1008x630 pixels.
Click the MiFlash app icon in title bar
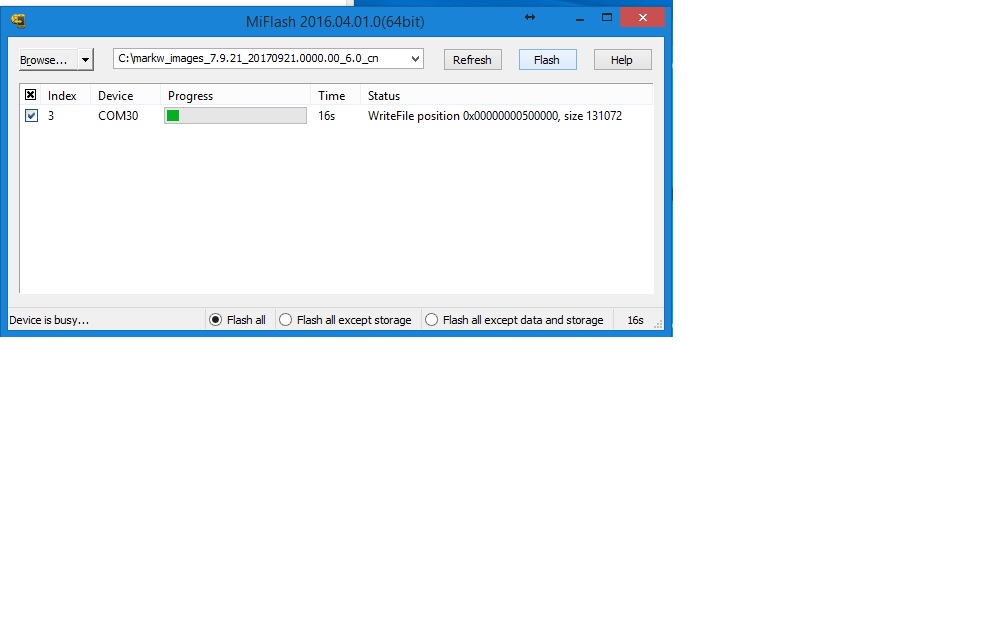click(x=19, y=21)
